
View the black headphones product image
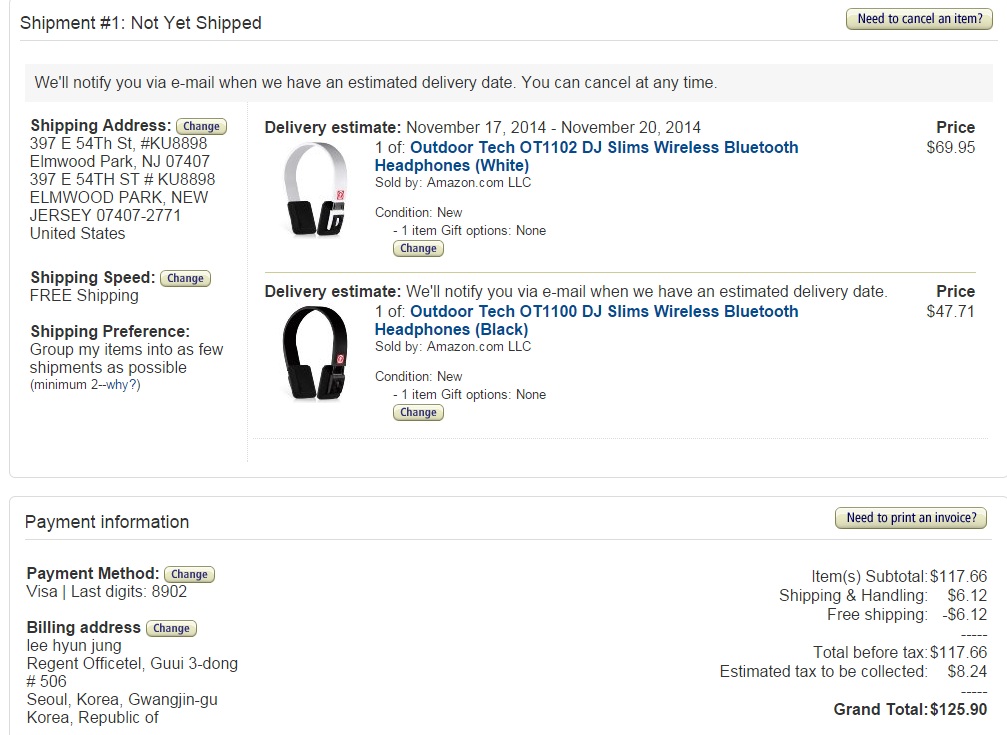click(315, 353)
